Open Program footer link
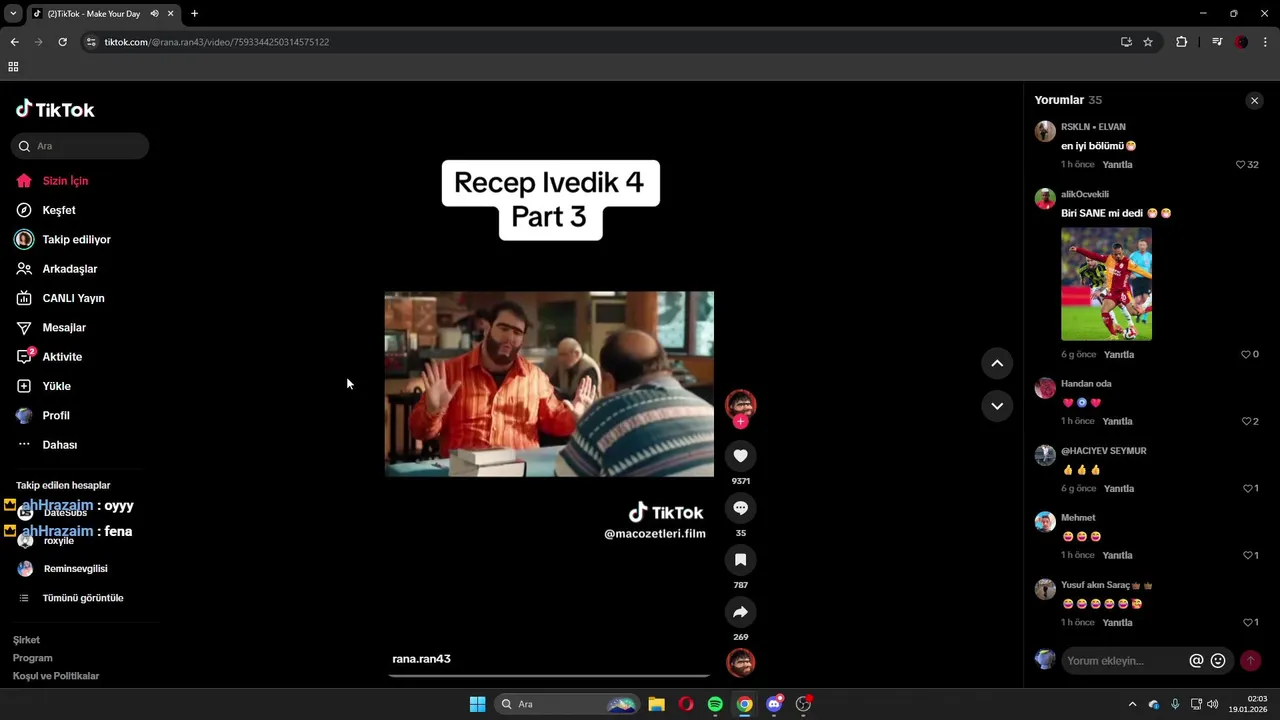1280x720 pixels. [x=32, y=658]
